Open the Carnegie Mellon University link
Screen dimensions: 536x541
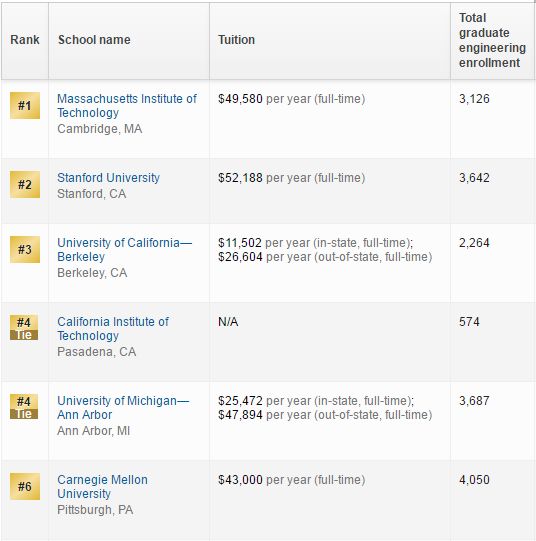pyautogui.click(x=102, y=487)
